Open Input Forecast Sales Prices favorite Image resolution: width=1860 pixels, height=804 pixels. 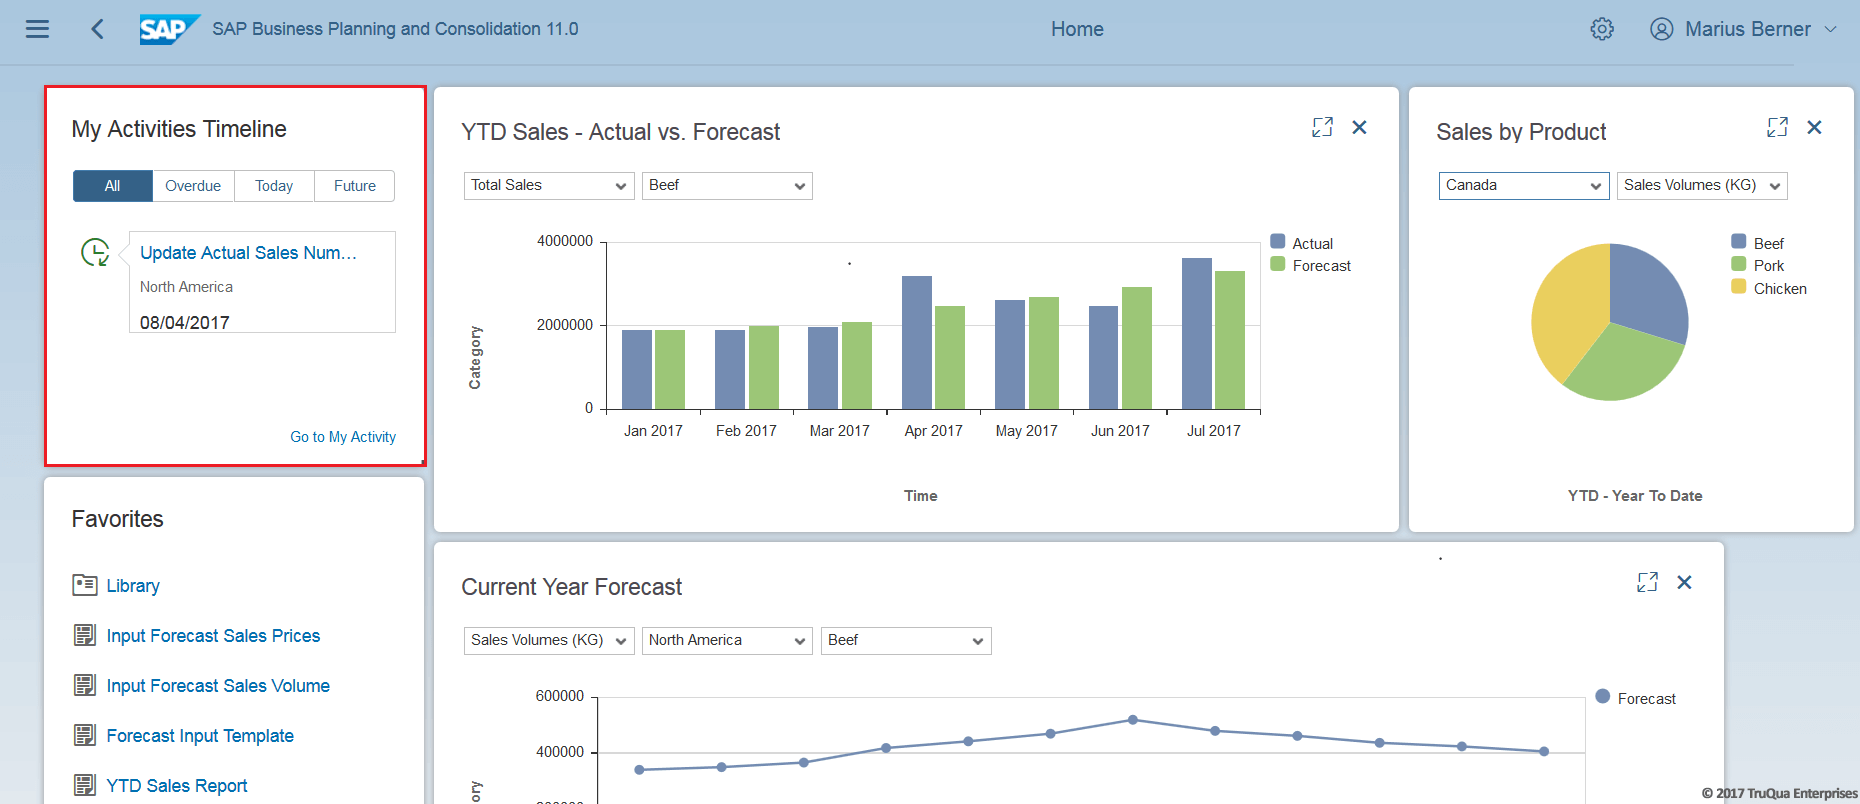tap(213, 636)
